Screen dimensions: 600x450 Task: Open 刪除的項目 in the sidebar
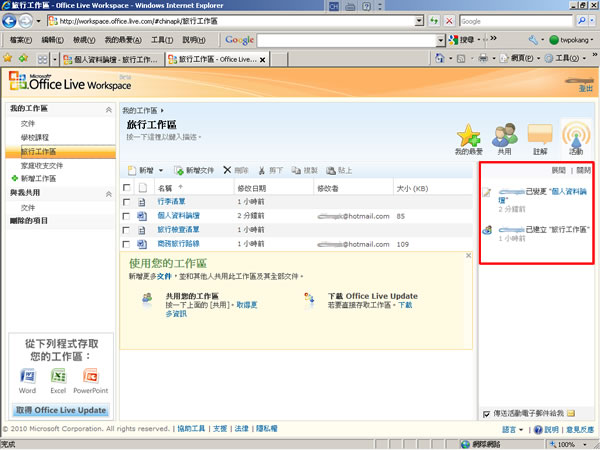(29, 220)
